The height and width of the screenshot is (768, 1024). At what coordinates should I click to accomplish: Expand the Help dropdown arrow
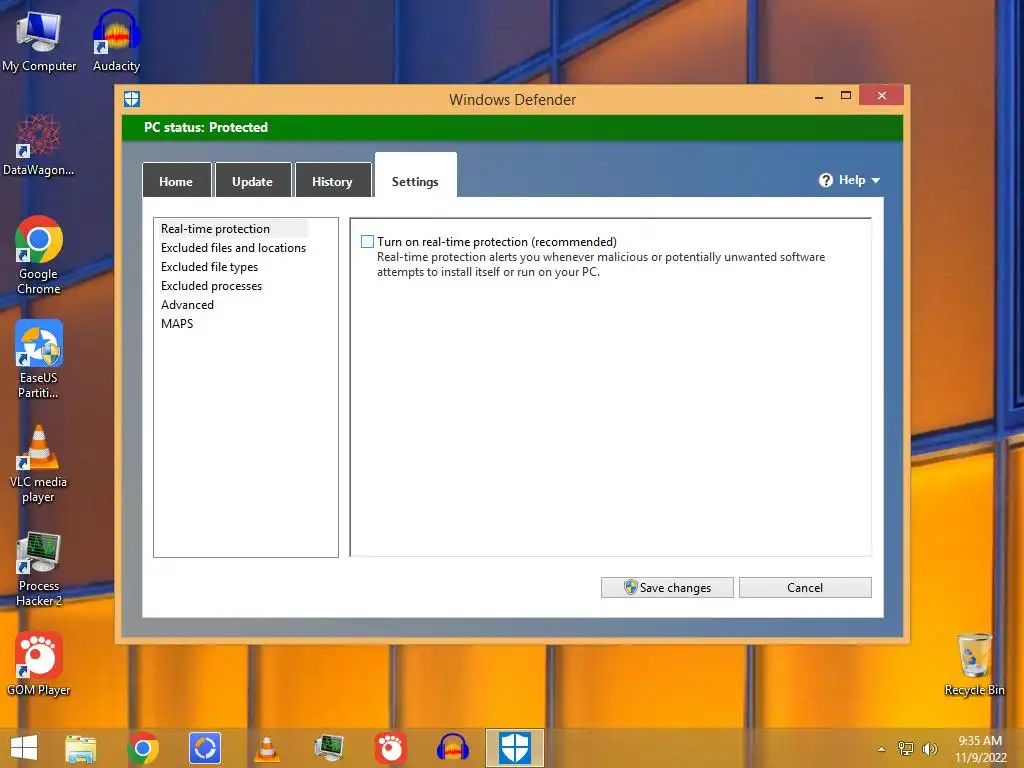(876, 180)
